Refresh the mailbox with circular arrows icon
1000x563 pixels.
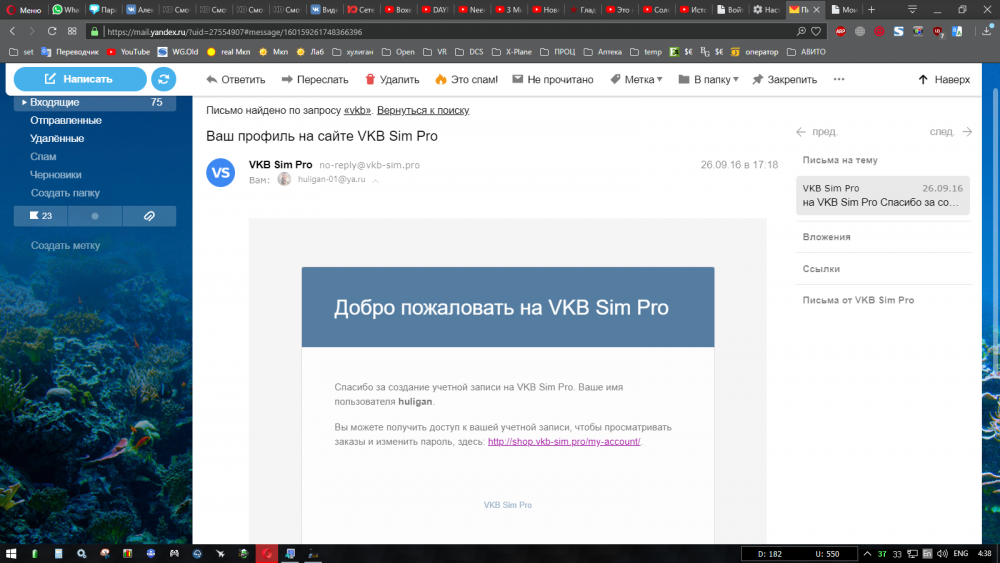(x=163, y=79)
